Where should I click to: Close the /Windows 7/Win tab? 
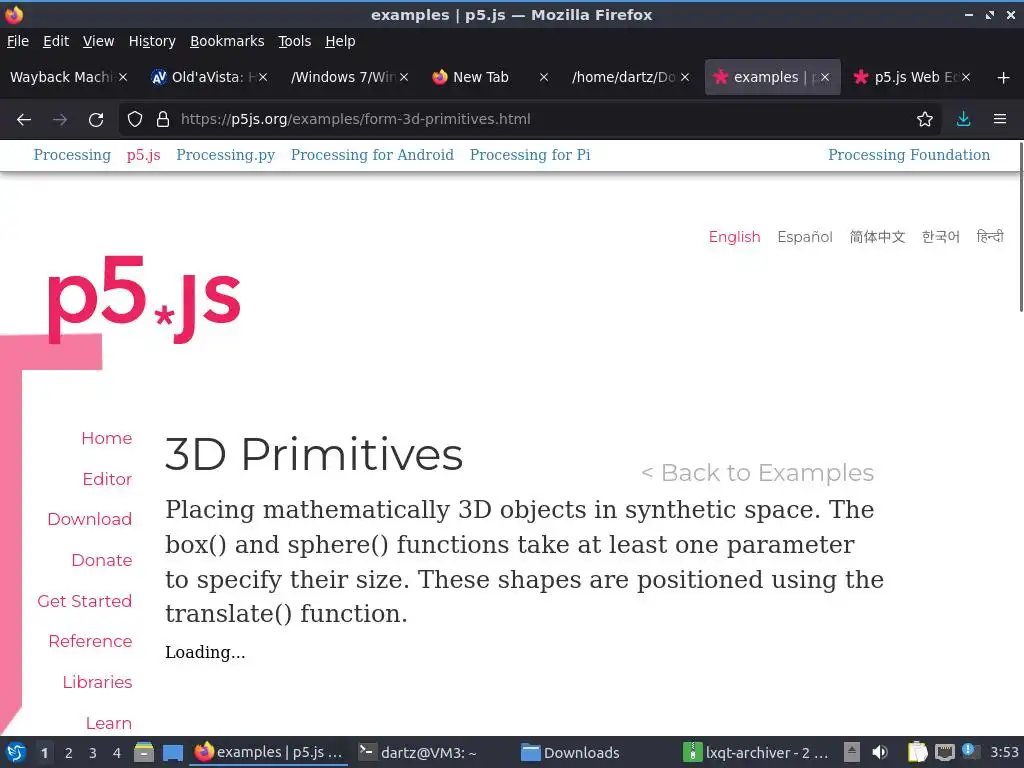(404, 77)
